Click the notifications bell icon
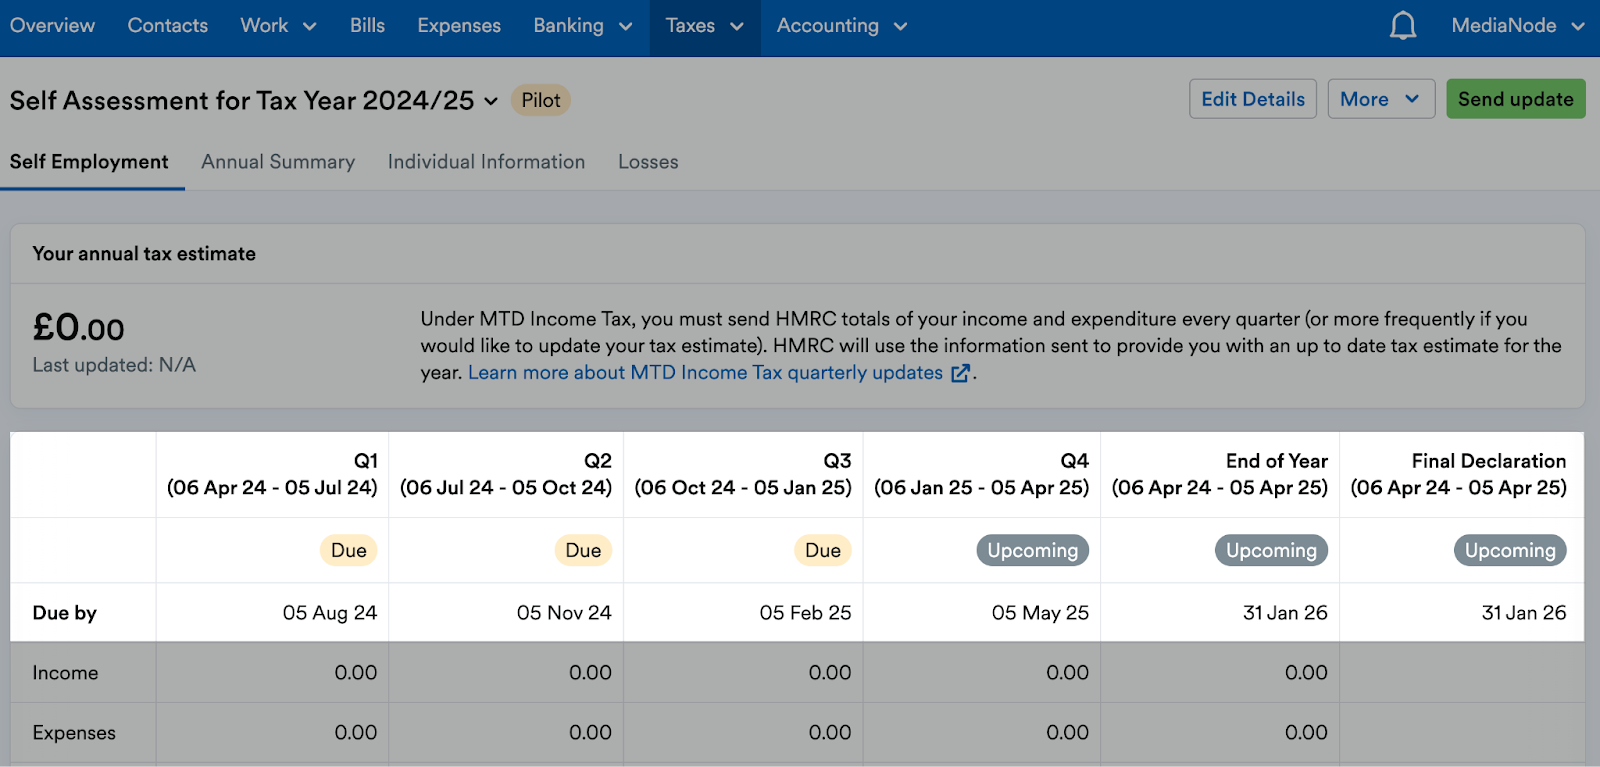The width and height of the screenshot is (1600, 767). (1403, 26)
